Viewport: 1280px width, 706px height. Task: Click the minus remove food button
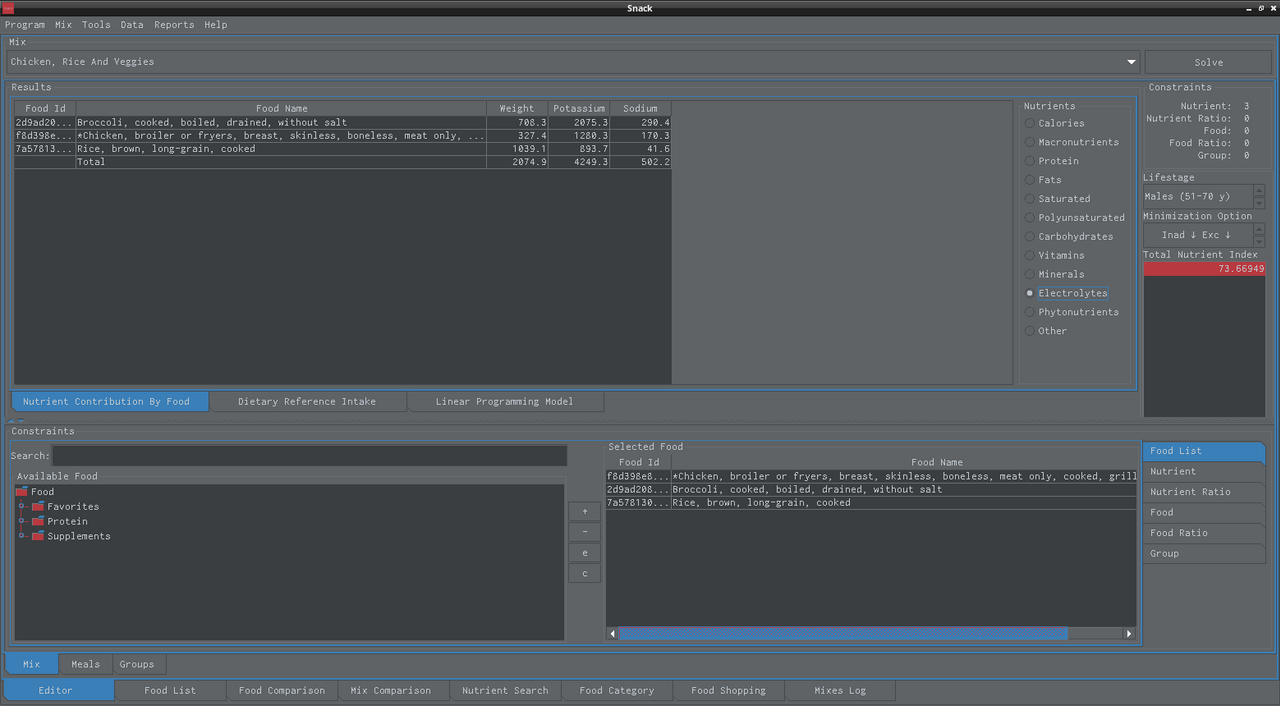click(585, 532)
